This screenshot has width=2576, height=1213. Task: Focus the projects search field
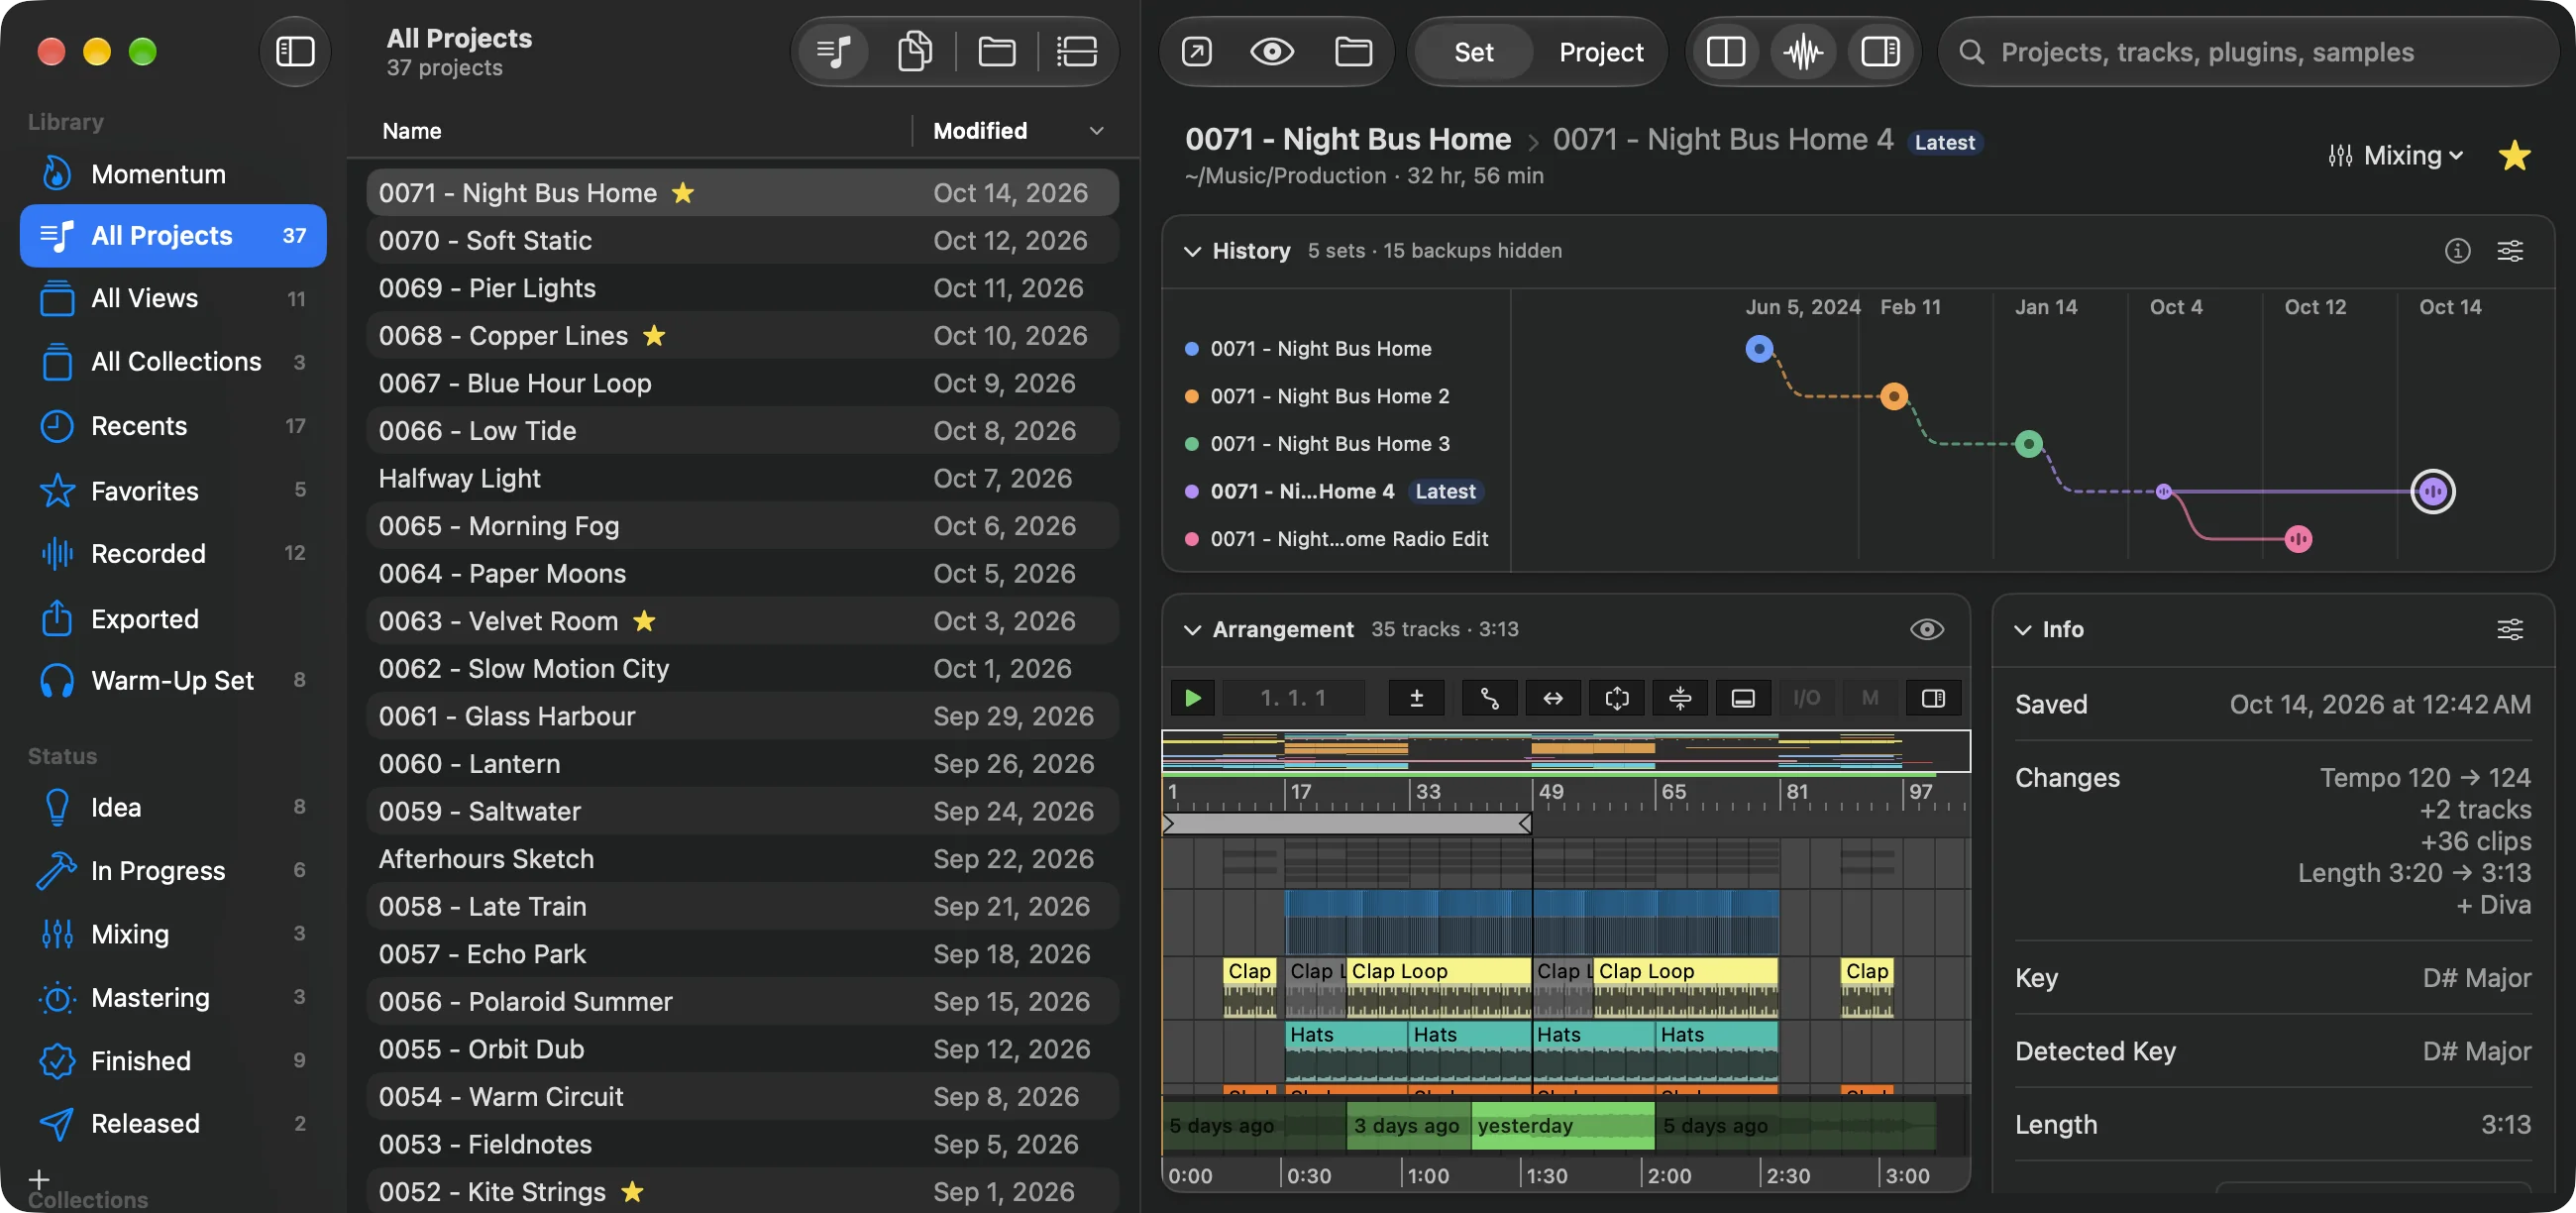[2247, 52]
